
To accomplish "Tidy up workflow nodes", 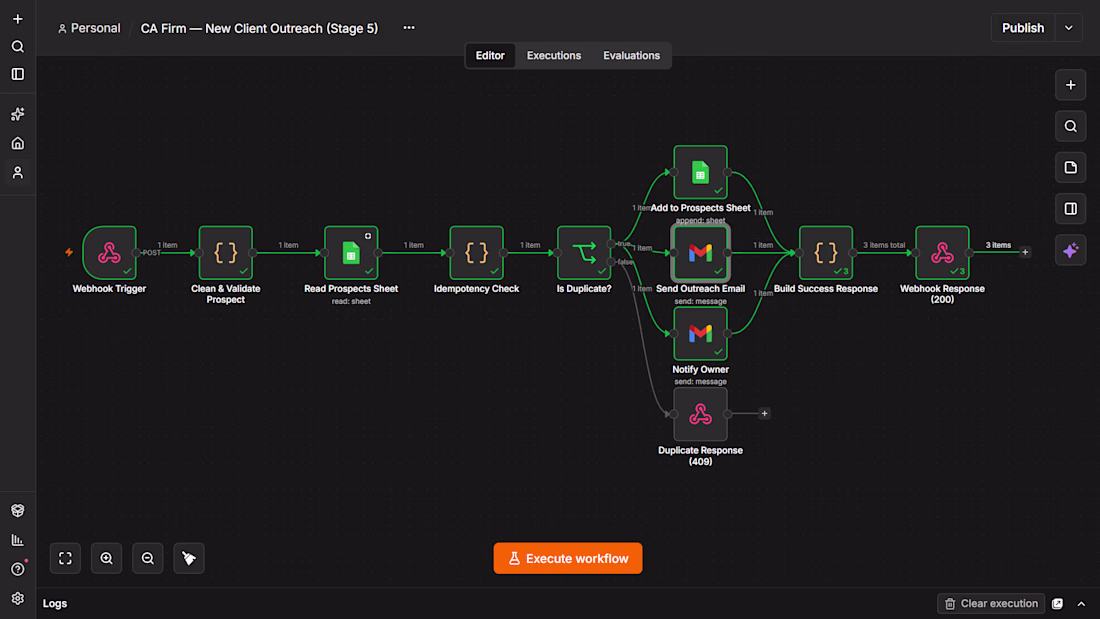I will [189, 559].
